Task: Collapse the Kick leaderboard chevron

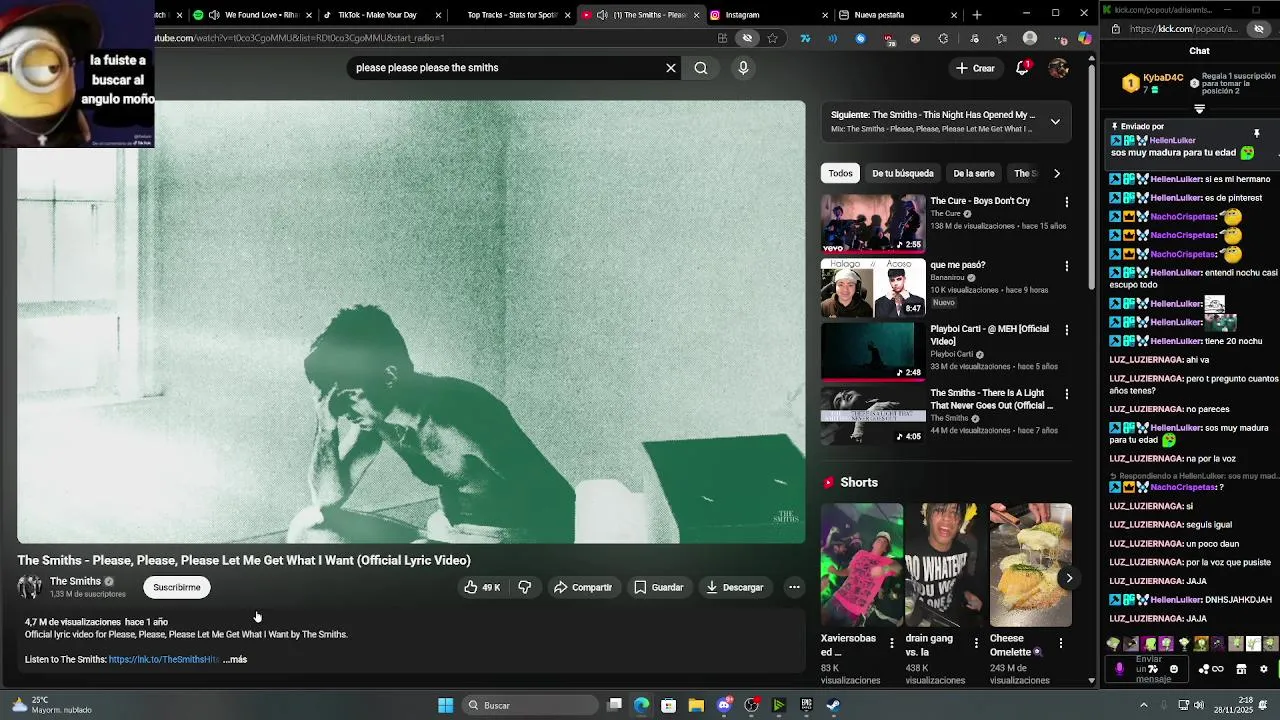Action: coord(1199,109)
